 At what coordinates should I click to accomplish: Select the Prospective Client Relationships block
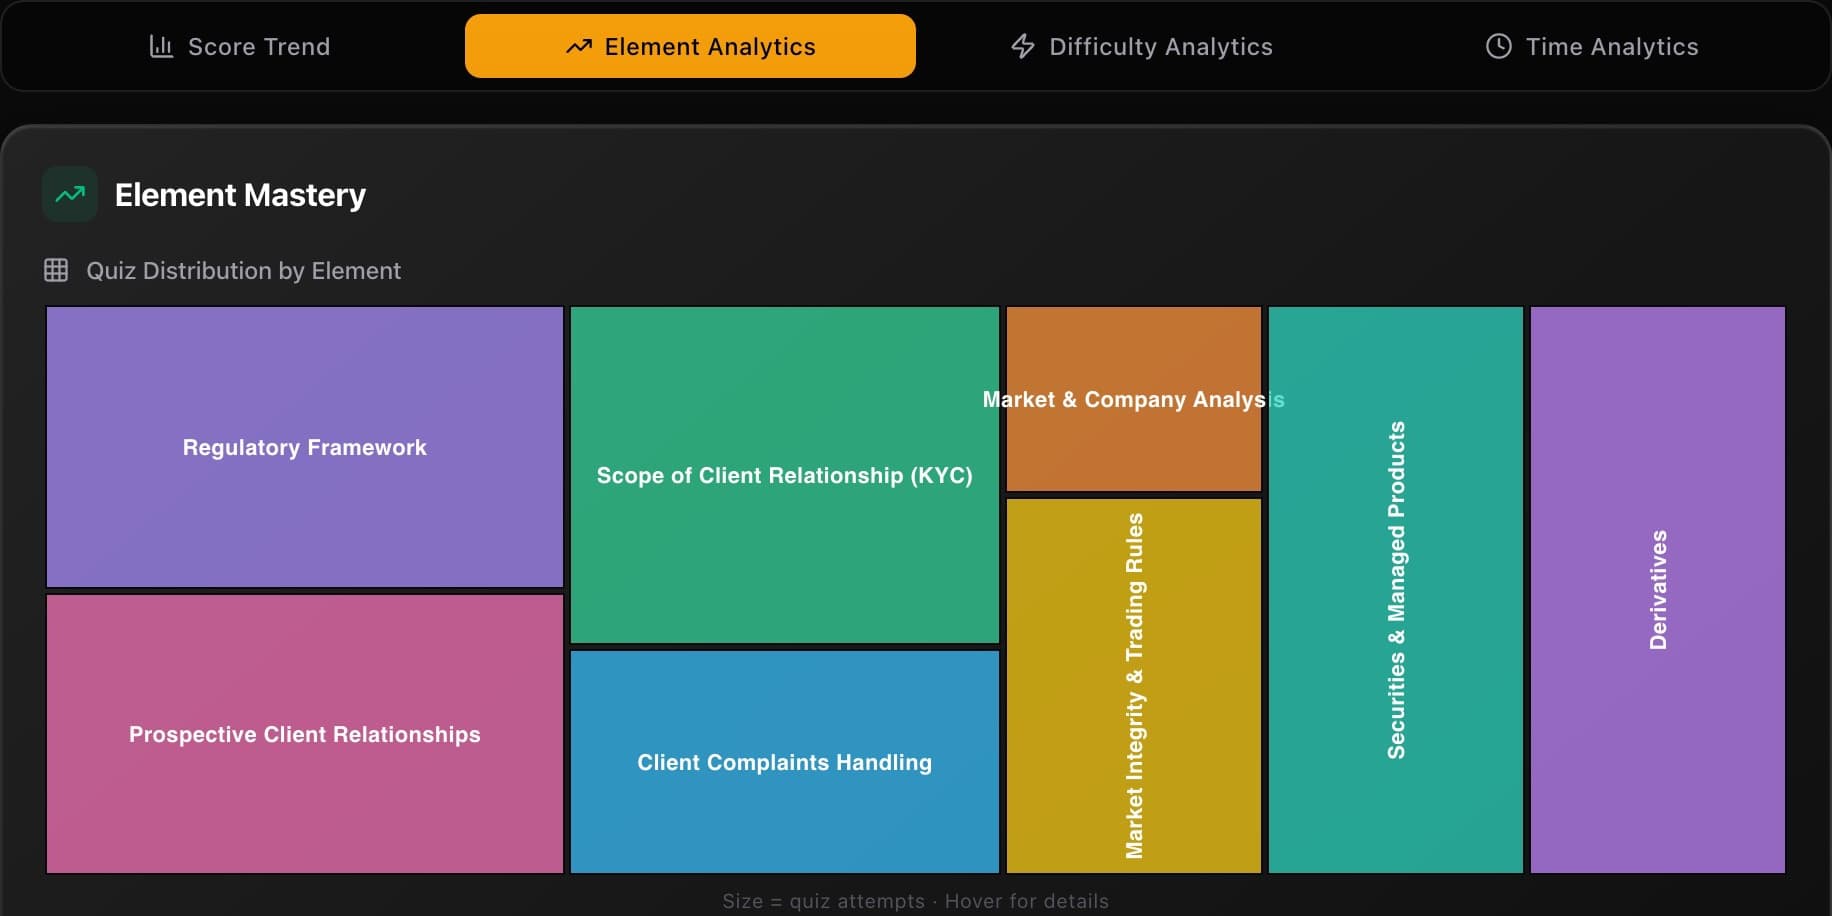(304, 734)
